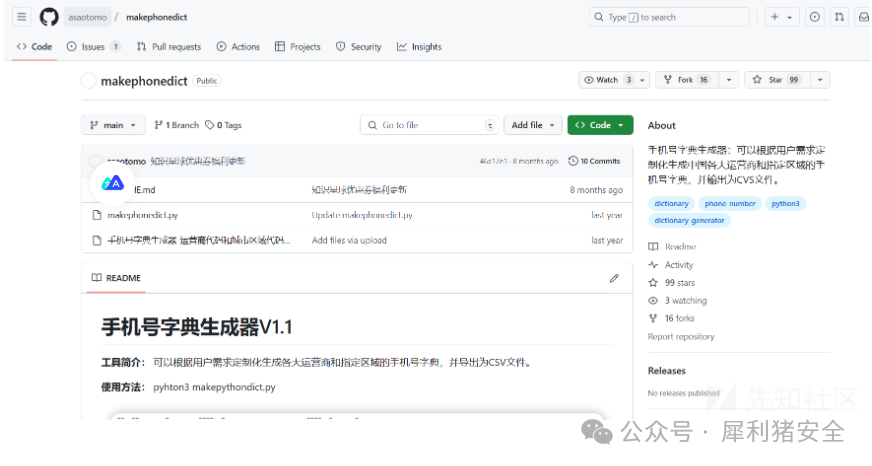872x466 pixels.
Task: Star the repository
Action: coord(777,80)
